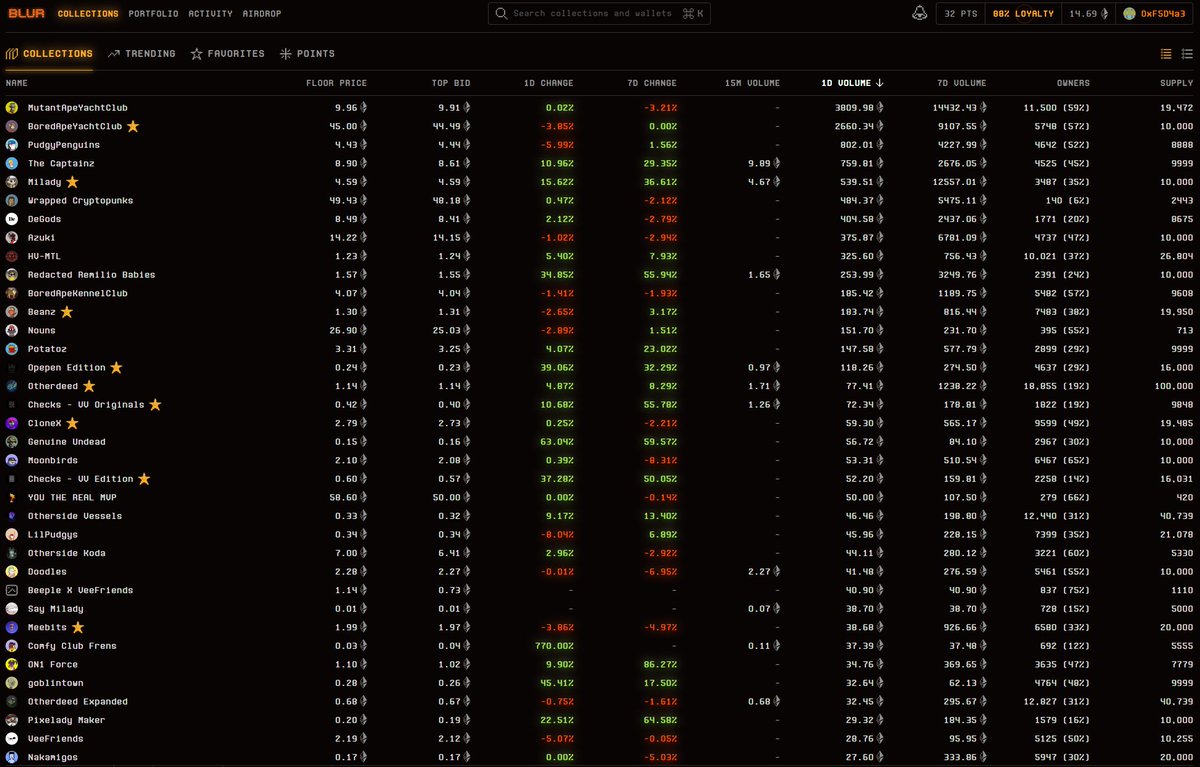Click the Genuine Undead avatar icon

click(12, 442)
